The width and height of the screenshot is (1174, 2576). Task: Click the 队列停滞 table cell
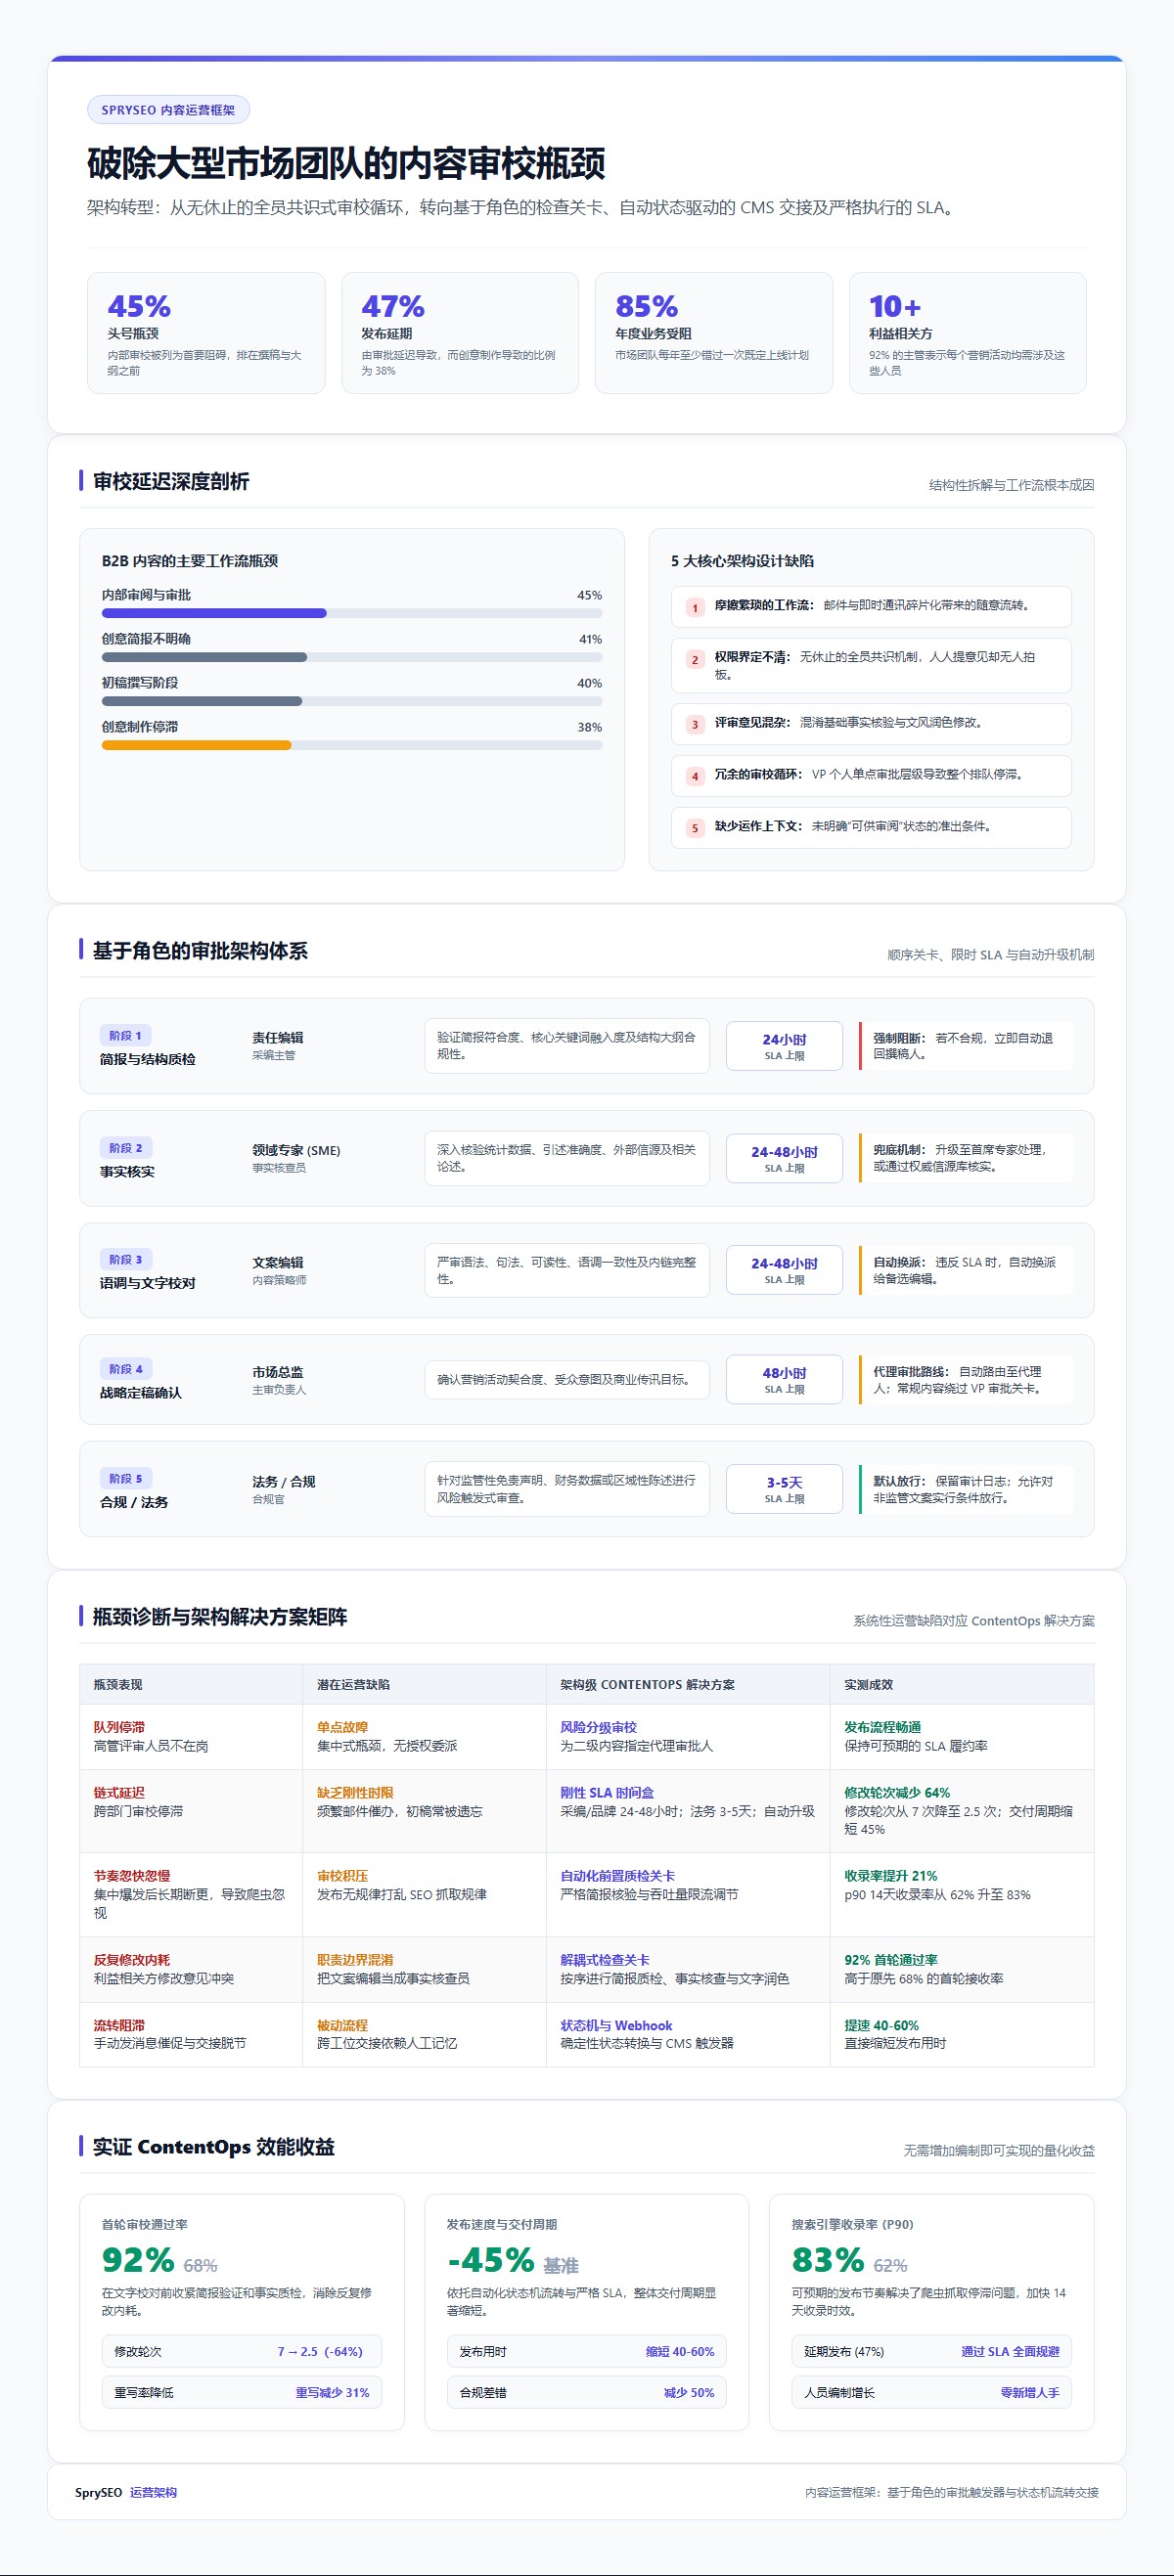191,1736
